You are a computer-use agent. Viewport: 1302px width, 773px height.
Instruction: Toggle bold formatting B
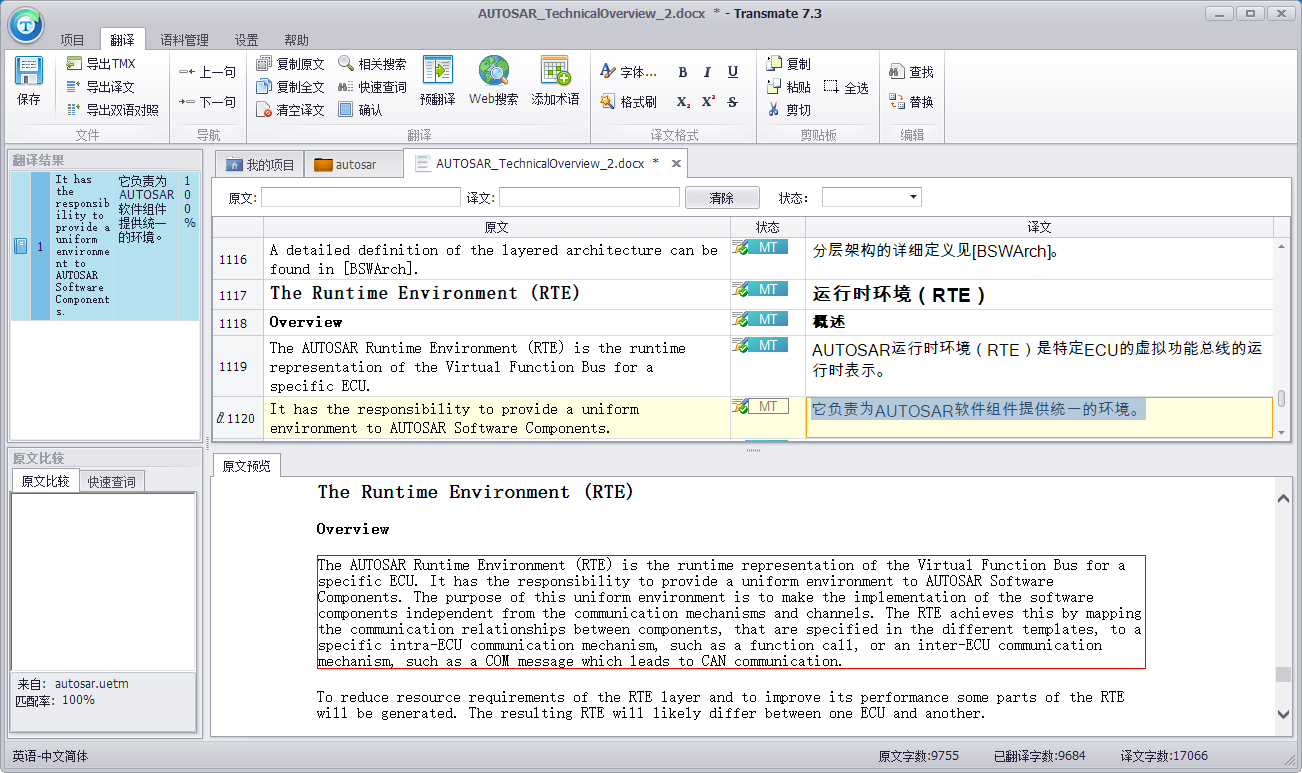[x=683, y=72]
